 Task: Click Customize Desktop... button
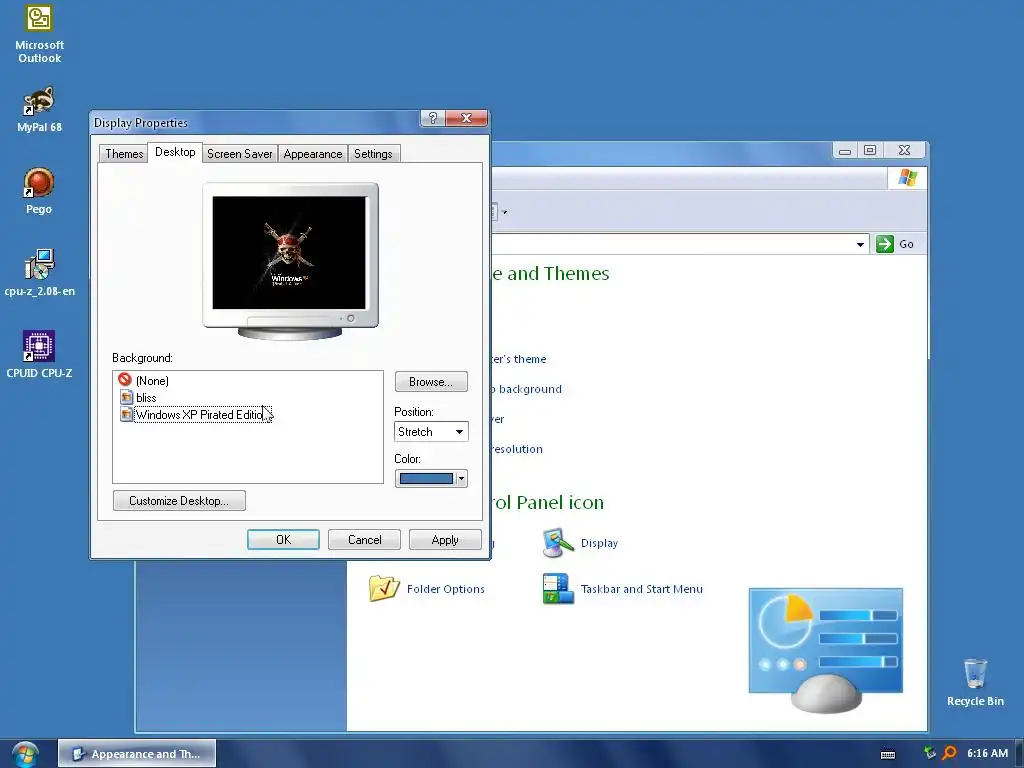179,501
